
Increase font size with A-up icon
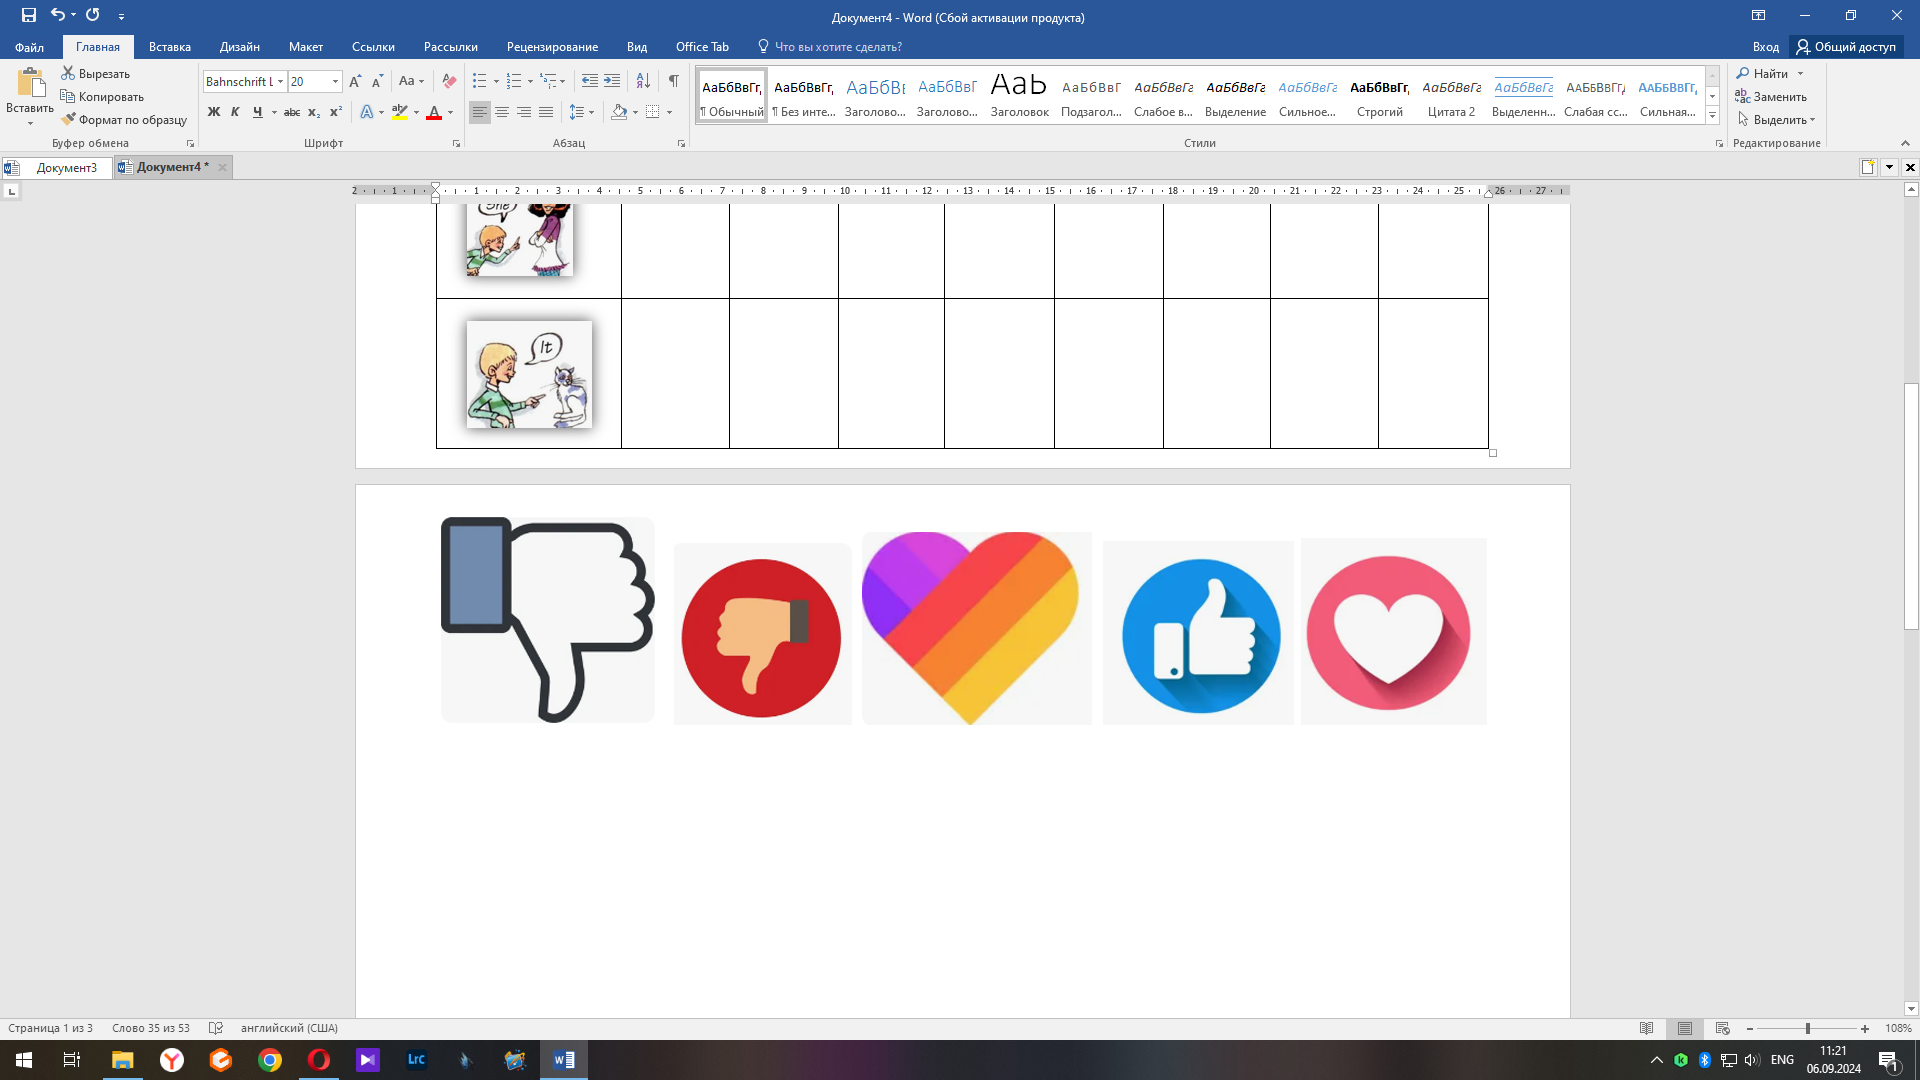[355, 82]
